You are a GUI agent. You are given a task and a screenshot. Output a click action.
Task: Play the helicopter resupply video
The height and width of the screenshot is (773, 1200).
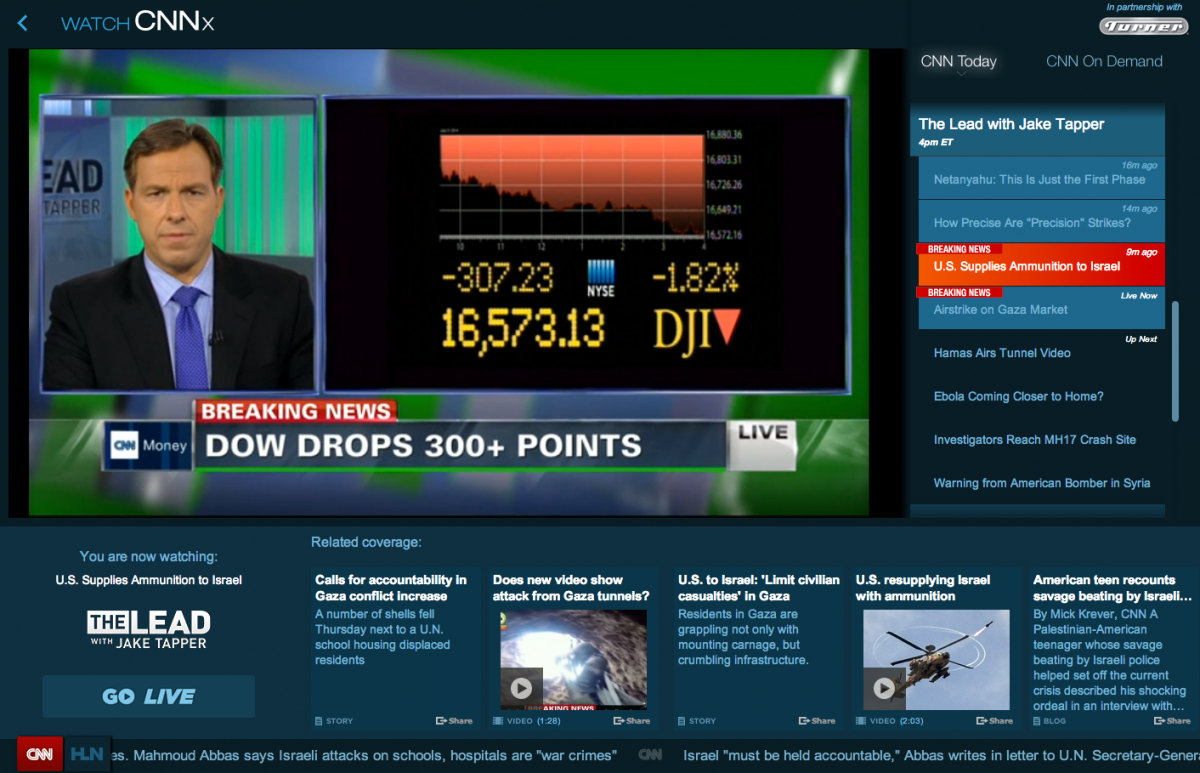tap(883, 688)
